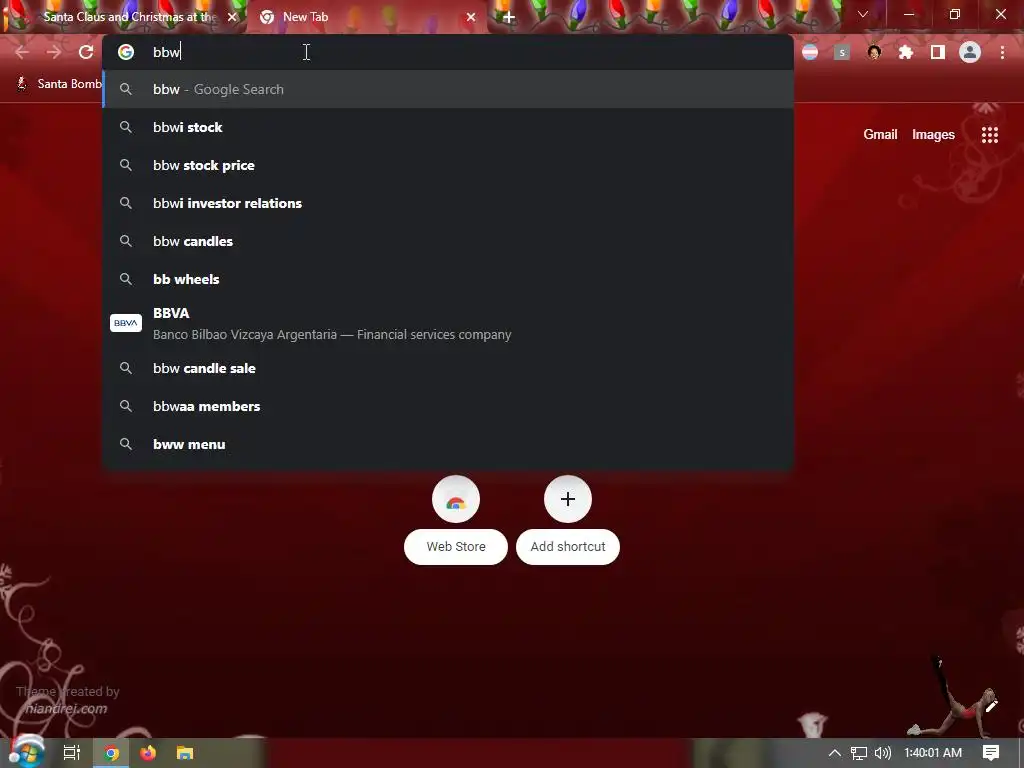Click the Add shortcut label
This screenshot has height=768, width=1024.
point(568,547)
